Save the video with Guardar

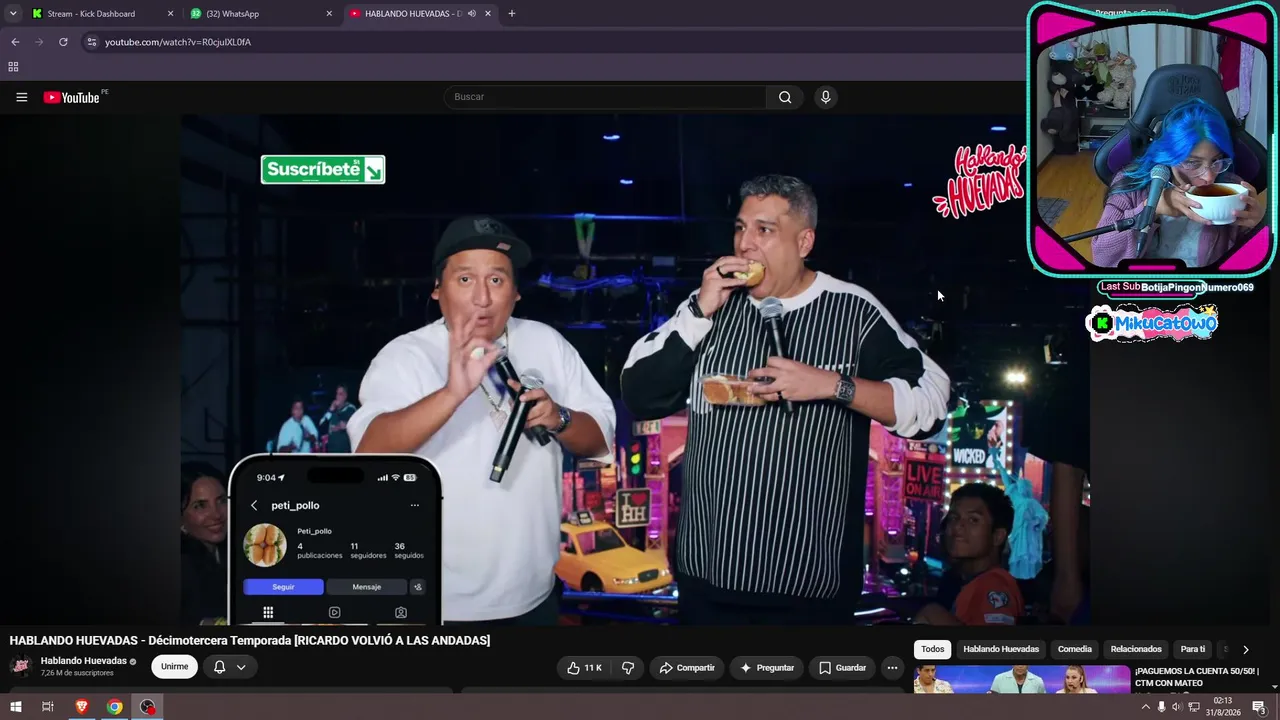click(842, 668)
